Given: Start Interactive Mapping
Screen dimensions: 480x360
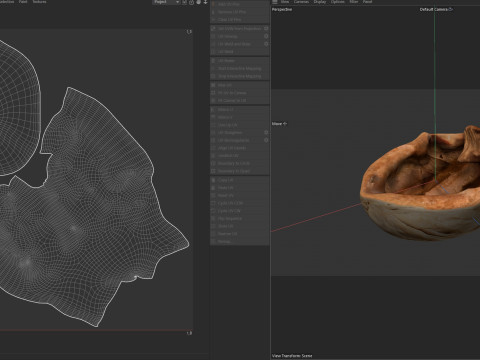Looking at the screenshot, I should [x=239, y=68].
